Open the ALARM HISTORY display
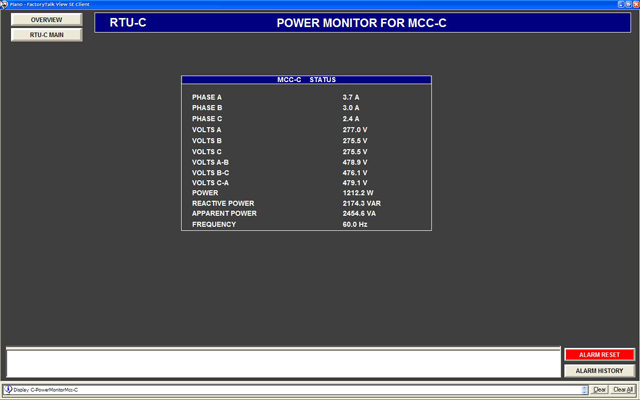 click(599, 370)
